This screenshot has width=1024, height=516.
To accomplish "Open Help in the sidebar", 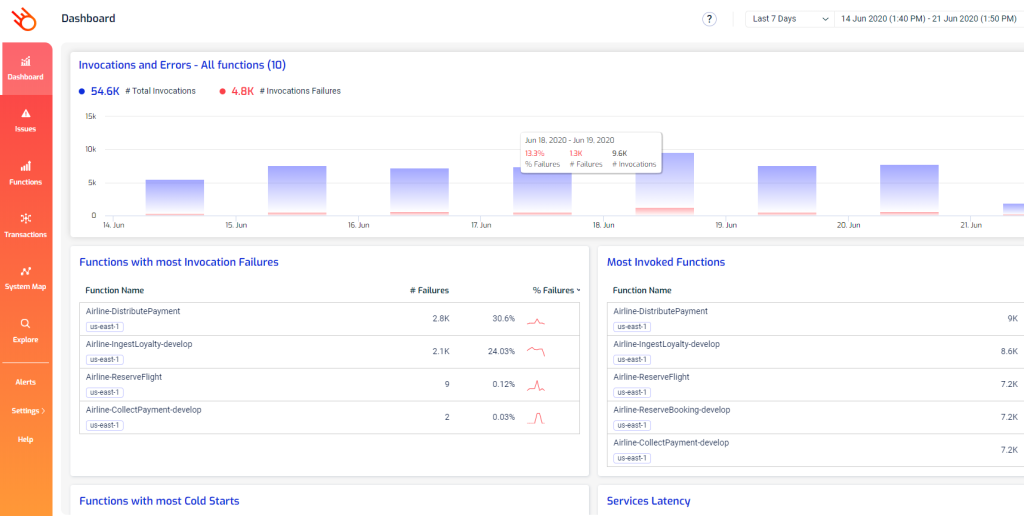I will pyautogui.click(x=25, y=440).
